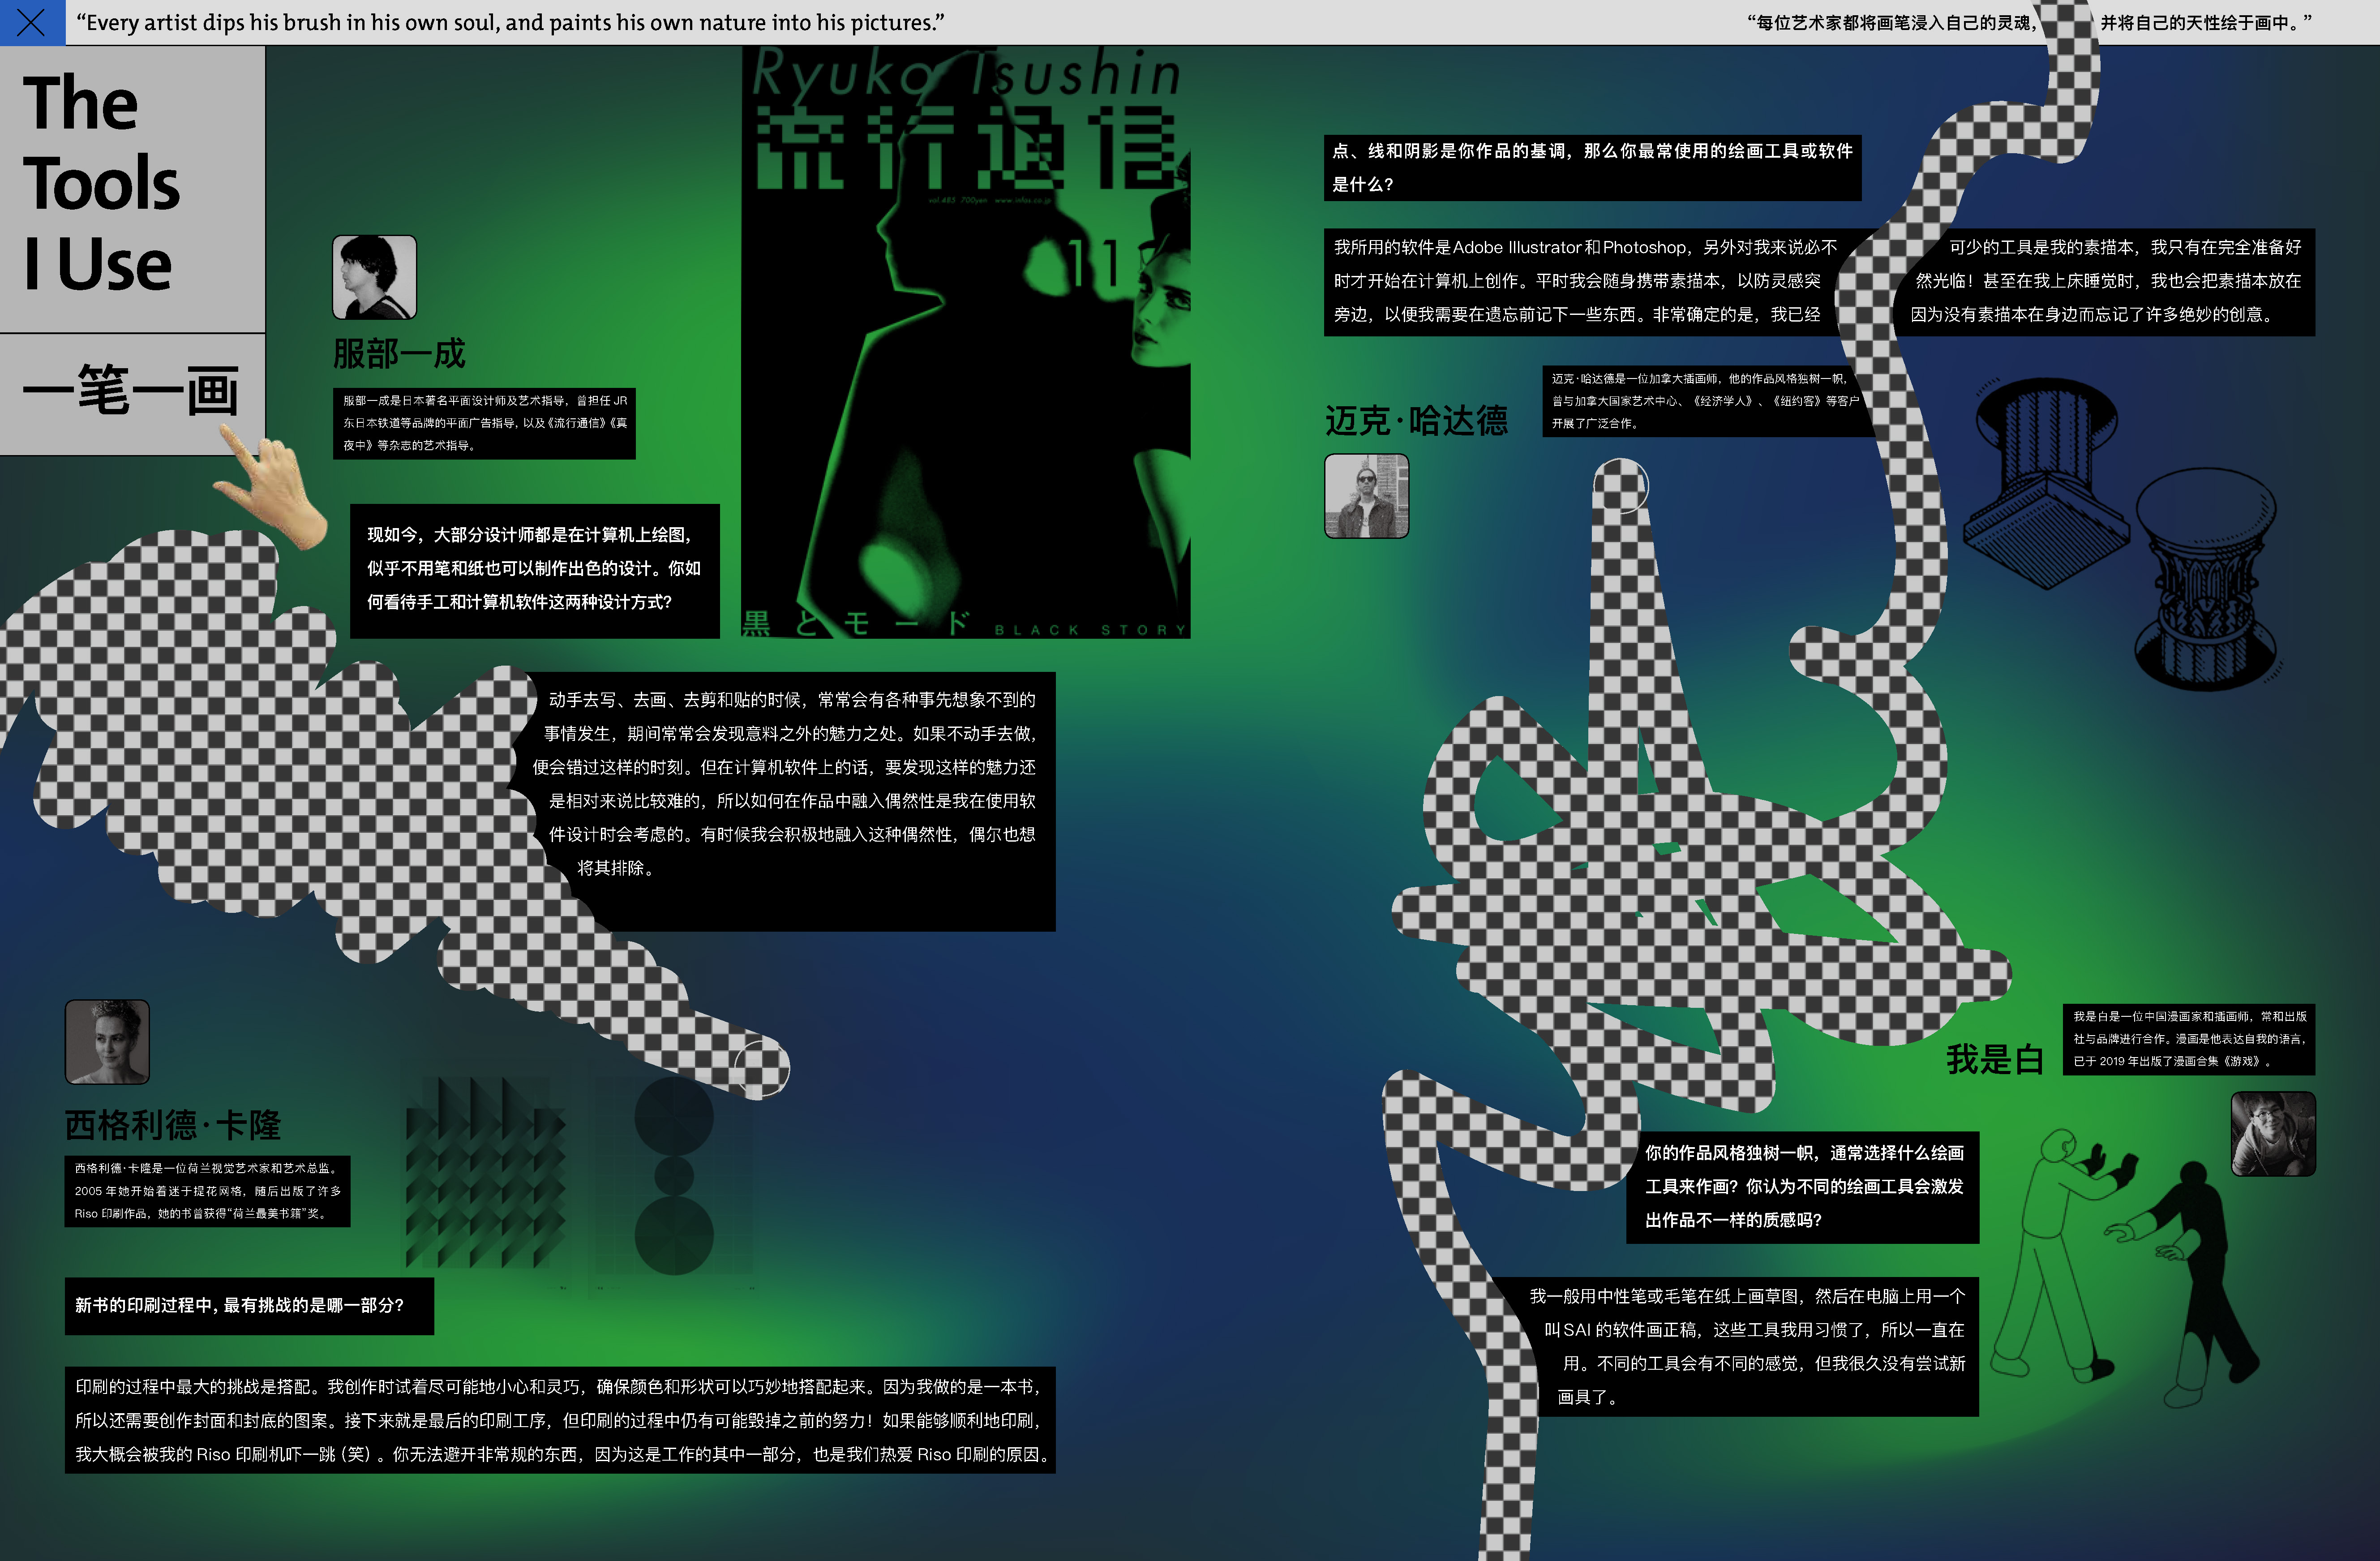This screenshot has height=1561, width=2380.
Task: Click the answer paragraph starting 动手去写、去画
Action: click(790, 784)
